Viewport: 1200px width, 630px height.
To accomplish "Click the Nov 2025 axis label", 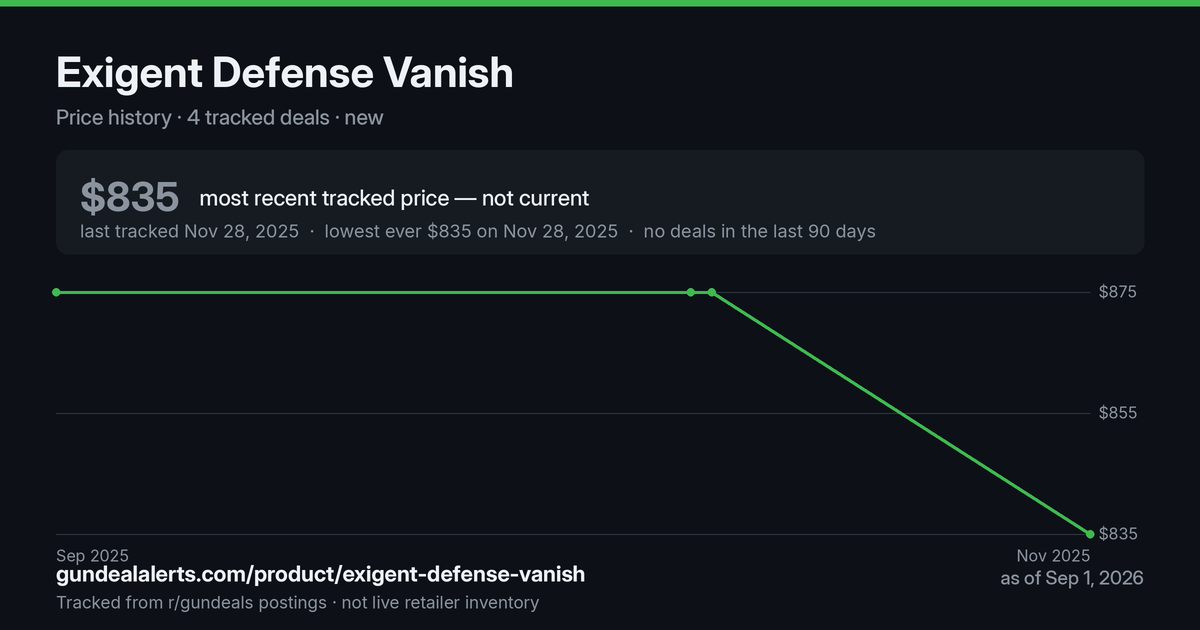I will click(1053, 555).
